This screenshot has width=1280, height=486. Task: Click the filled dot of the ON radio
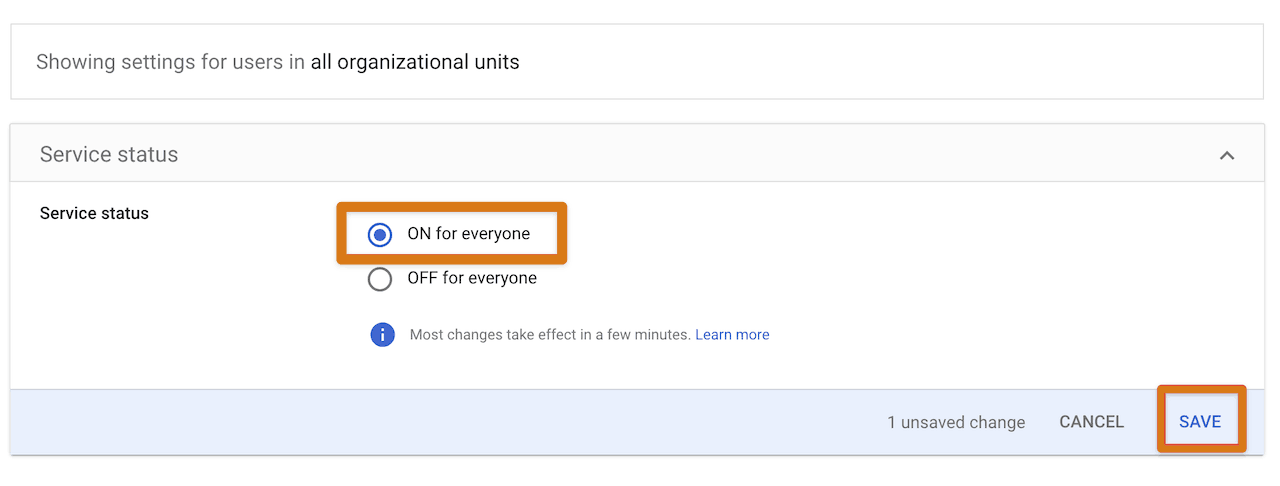click(380, 234)
